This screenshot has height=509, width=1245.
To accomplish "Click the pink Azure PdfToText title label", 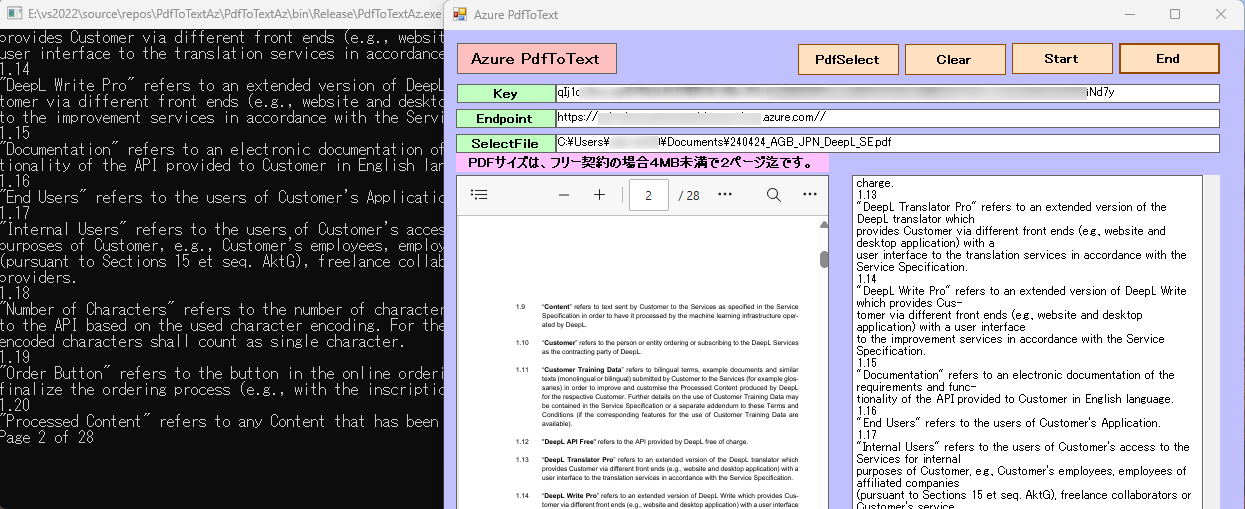I will pyautogui.click(x=536, y=59).
